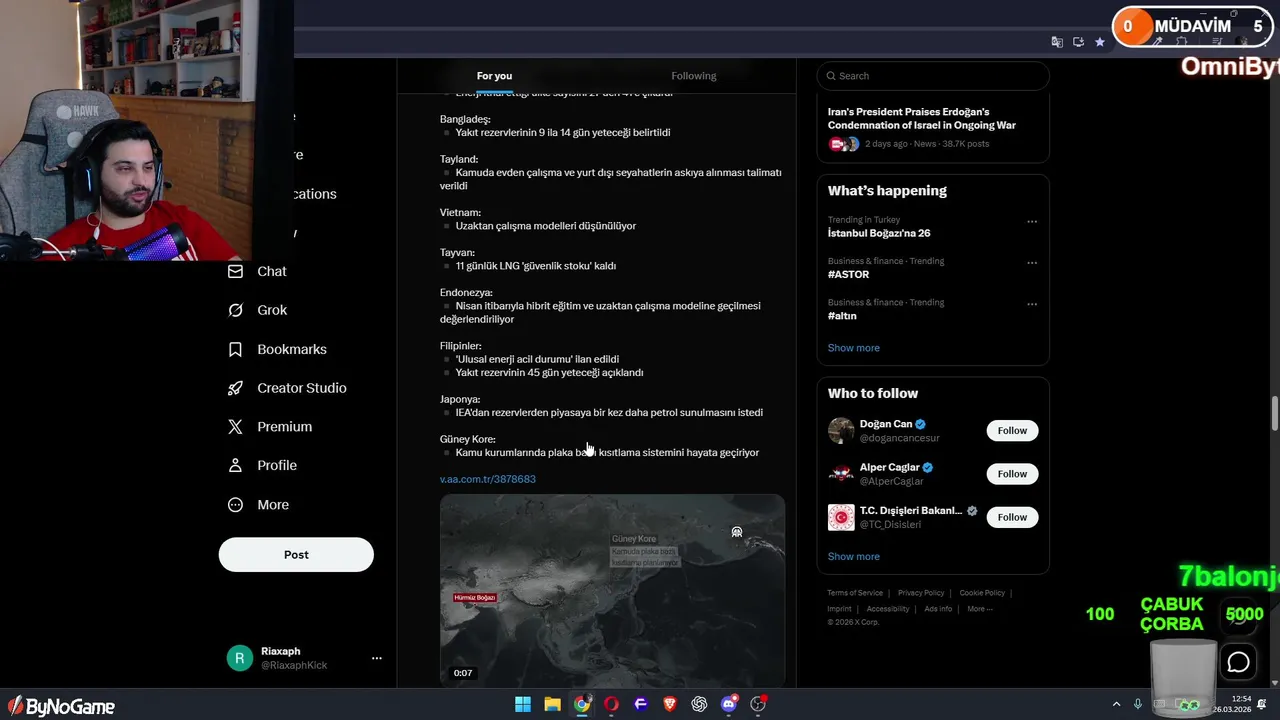Open the @AlperCaglar handle
Viewport: 1280px width, 720px height.
coord(892,481)
